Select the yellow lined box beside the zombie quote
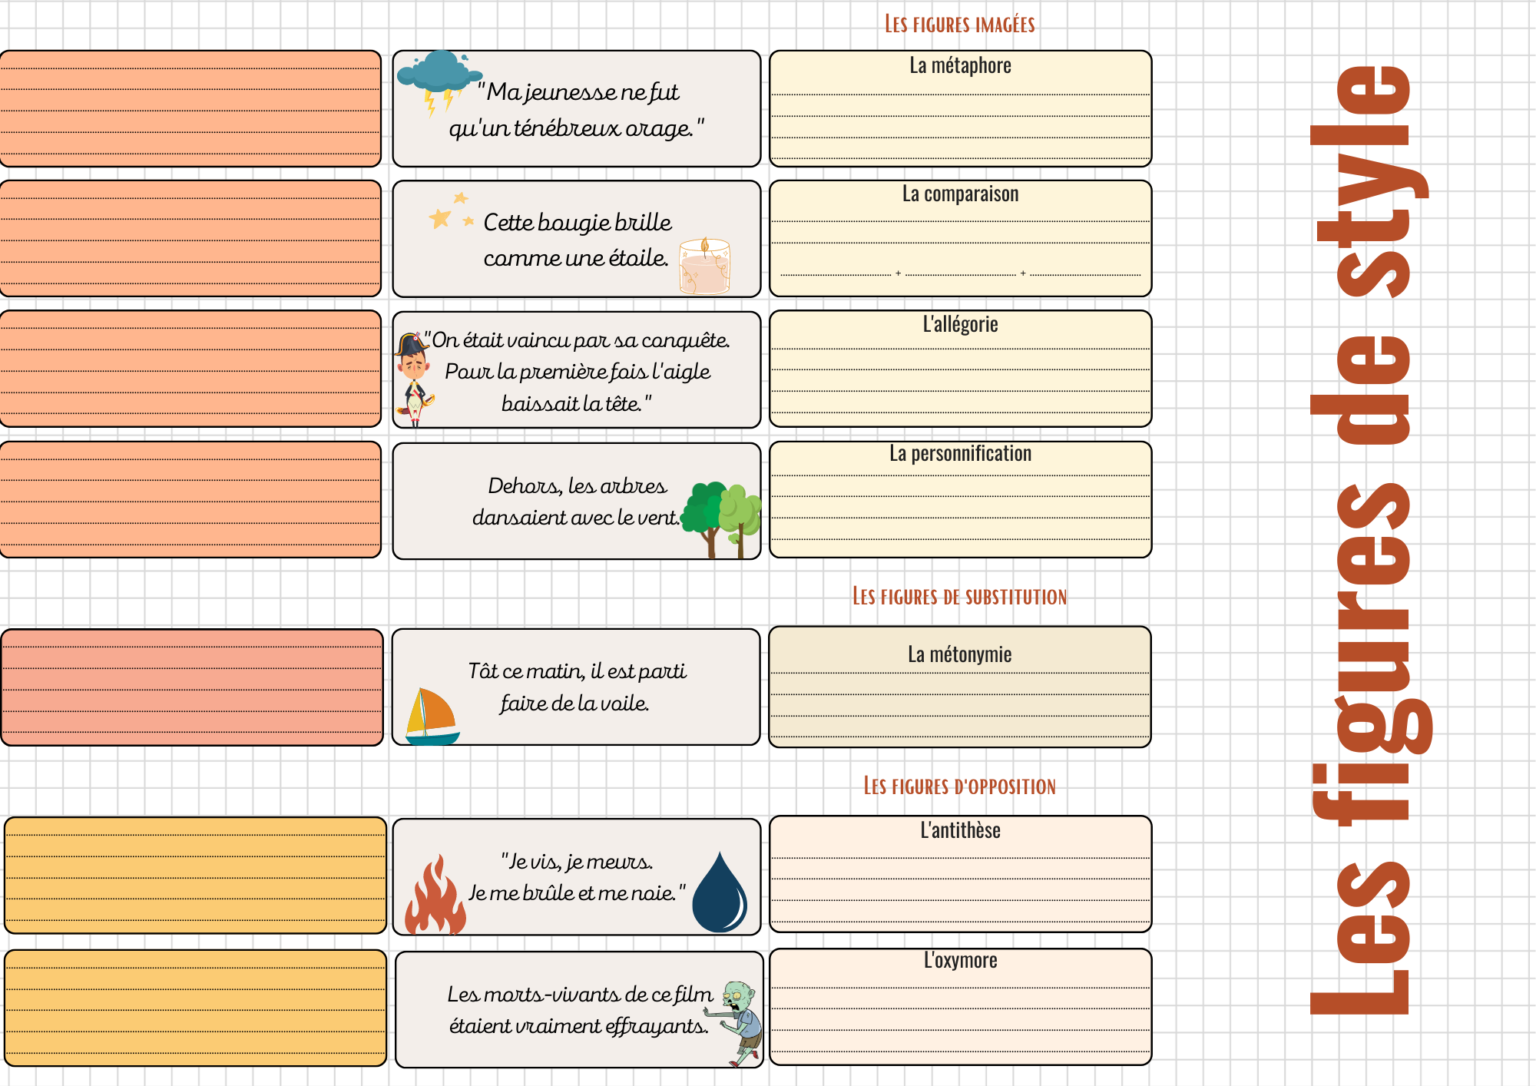The image size is (1536, 1086). [x=195, y=1008]
